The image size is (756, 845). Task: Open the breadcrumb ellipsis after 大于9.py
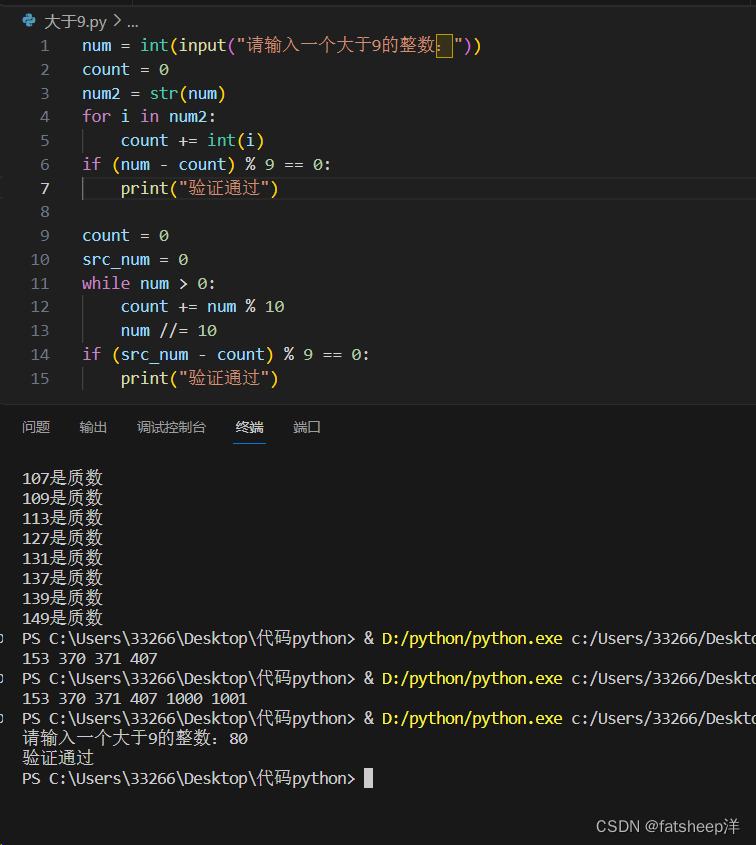pos(133,23)
